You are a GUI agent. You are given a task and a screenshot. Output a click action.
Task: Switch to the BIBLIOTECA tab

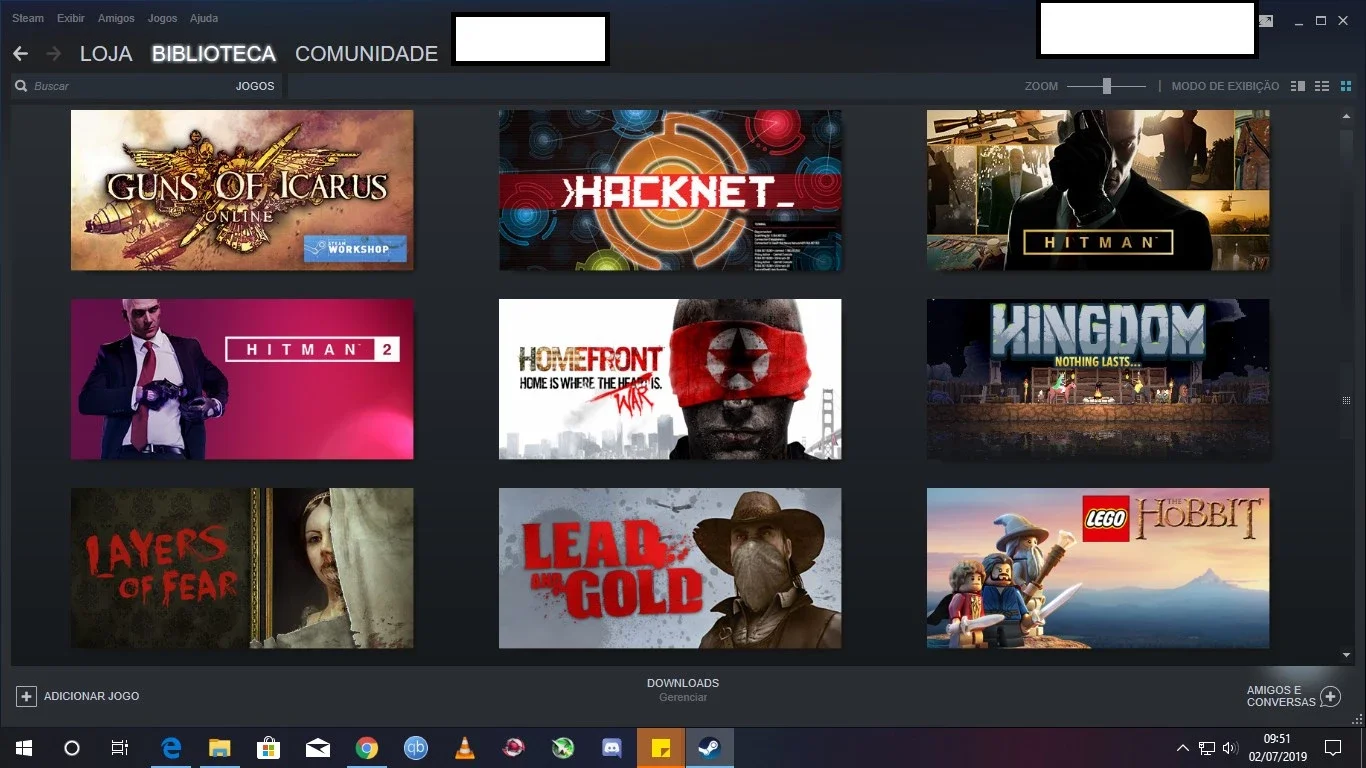click(214, 54)
